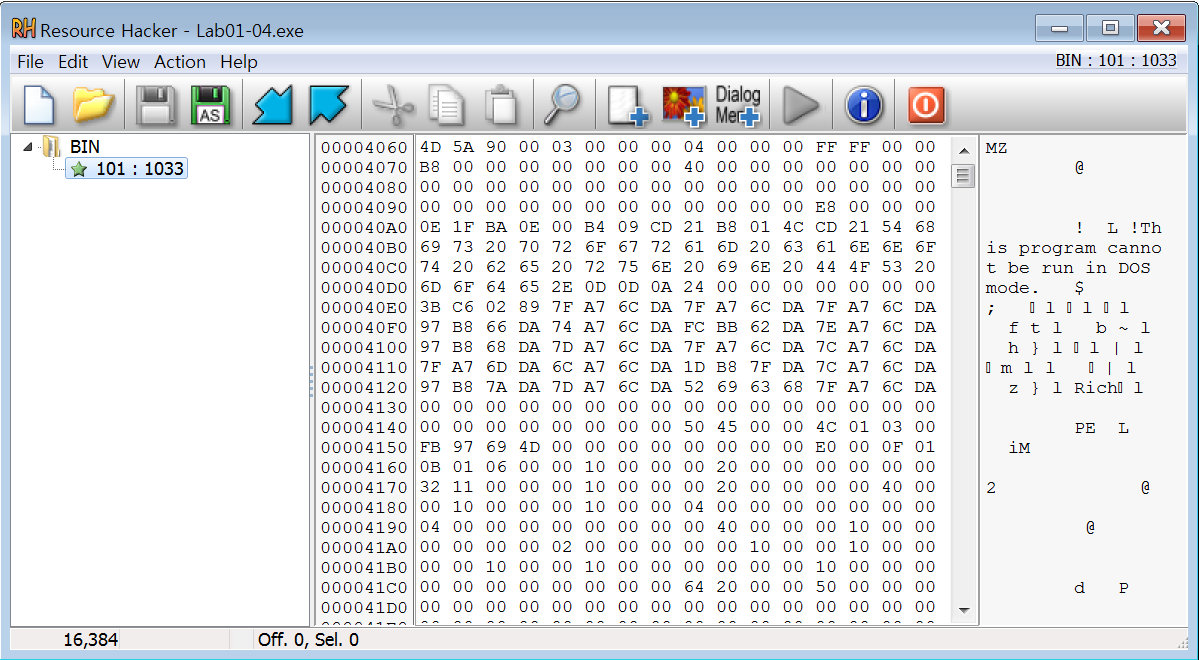Select the 101 : 1033 tree item

click(x=127, y=168)
